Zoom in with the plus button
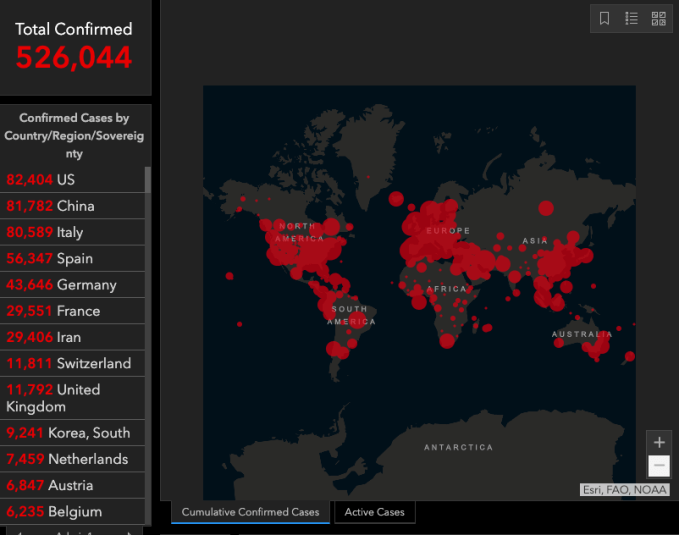 pos(659,442)
